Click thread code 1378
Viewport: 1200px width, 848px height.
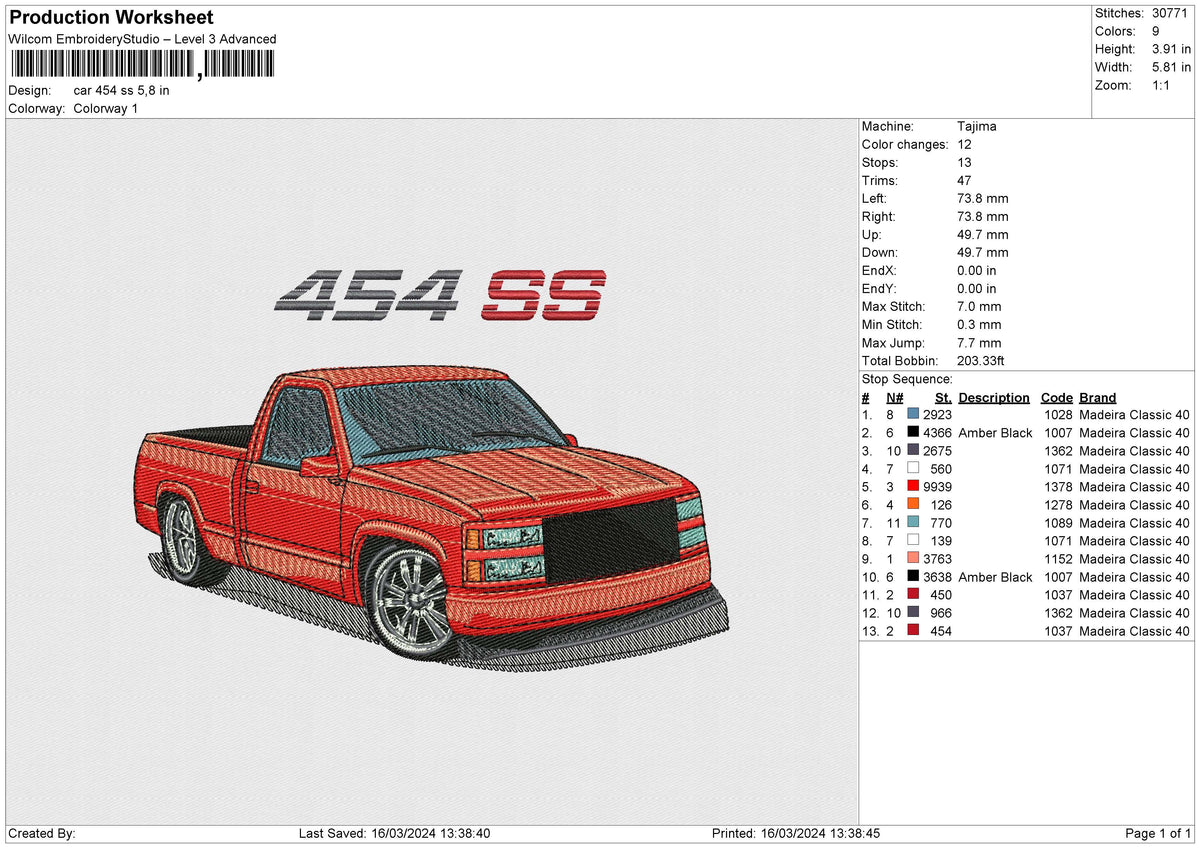(x=1057, y=486)
